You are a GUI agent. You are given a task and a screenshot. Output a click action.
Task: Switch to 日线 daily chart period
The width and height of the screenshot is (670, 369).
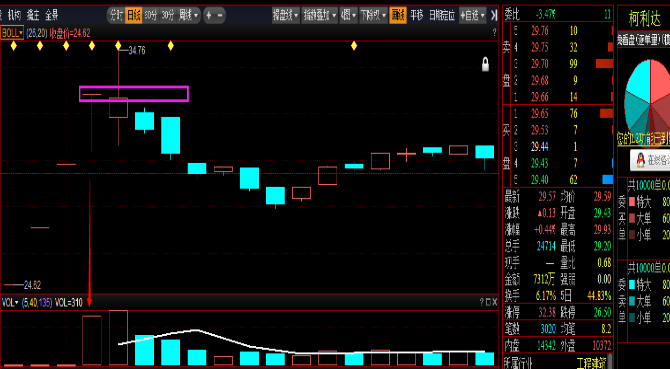(x=134, y=16)
